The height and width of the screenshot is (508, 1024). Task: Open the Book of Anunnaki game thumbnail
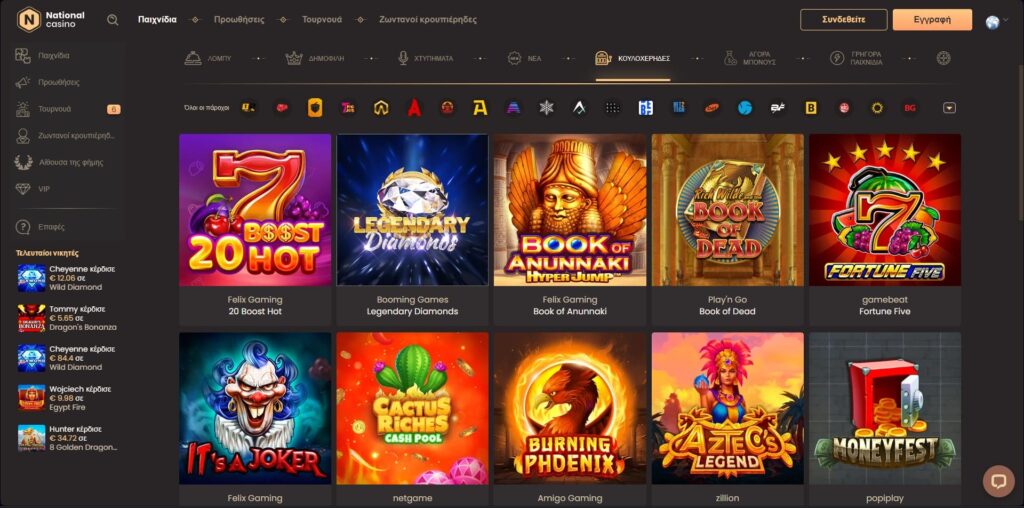(x=569, y=210)
